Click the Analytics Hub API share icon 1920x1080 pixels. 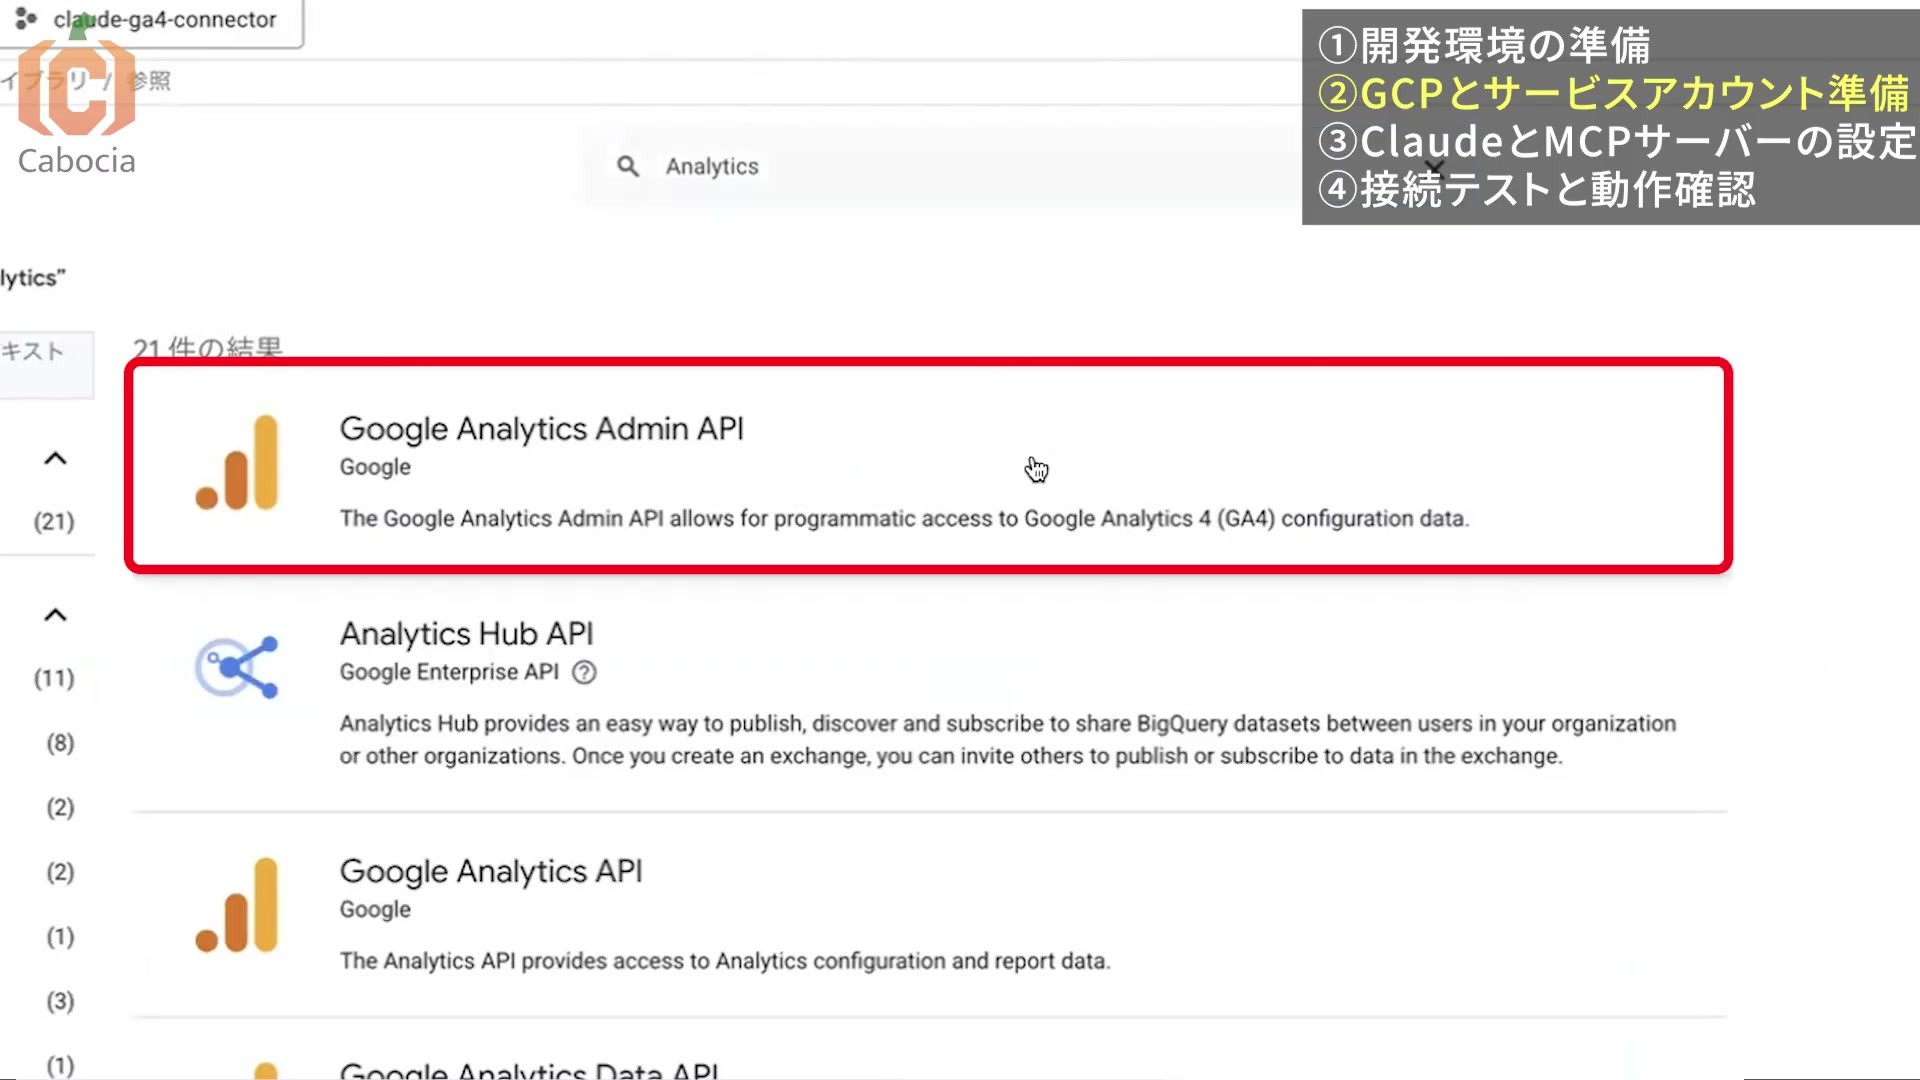(x=237, y=667)
